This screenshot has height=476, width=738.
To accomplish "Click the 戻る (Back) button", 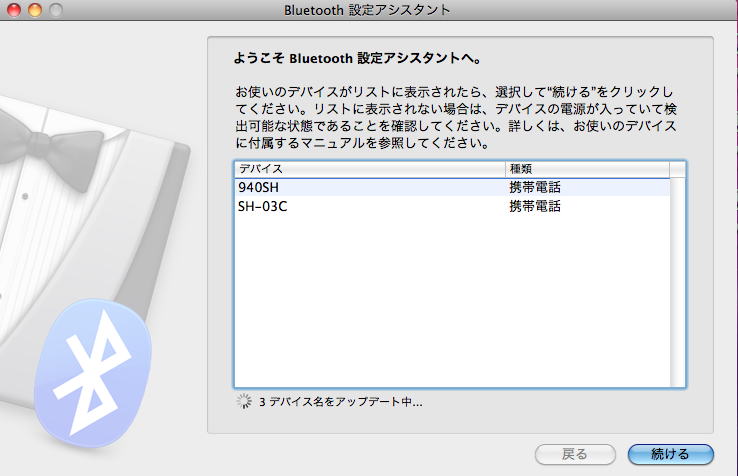I will pos(575,454).
